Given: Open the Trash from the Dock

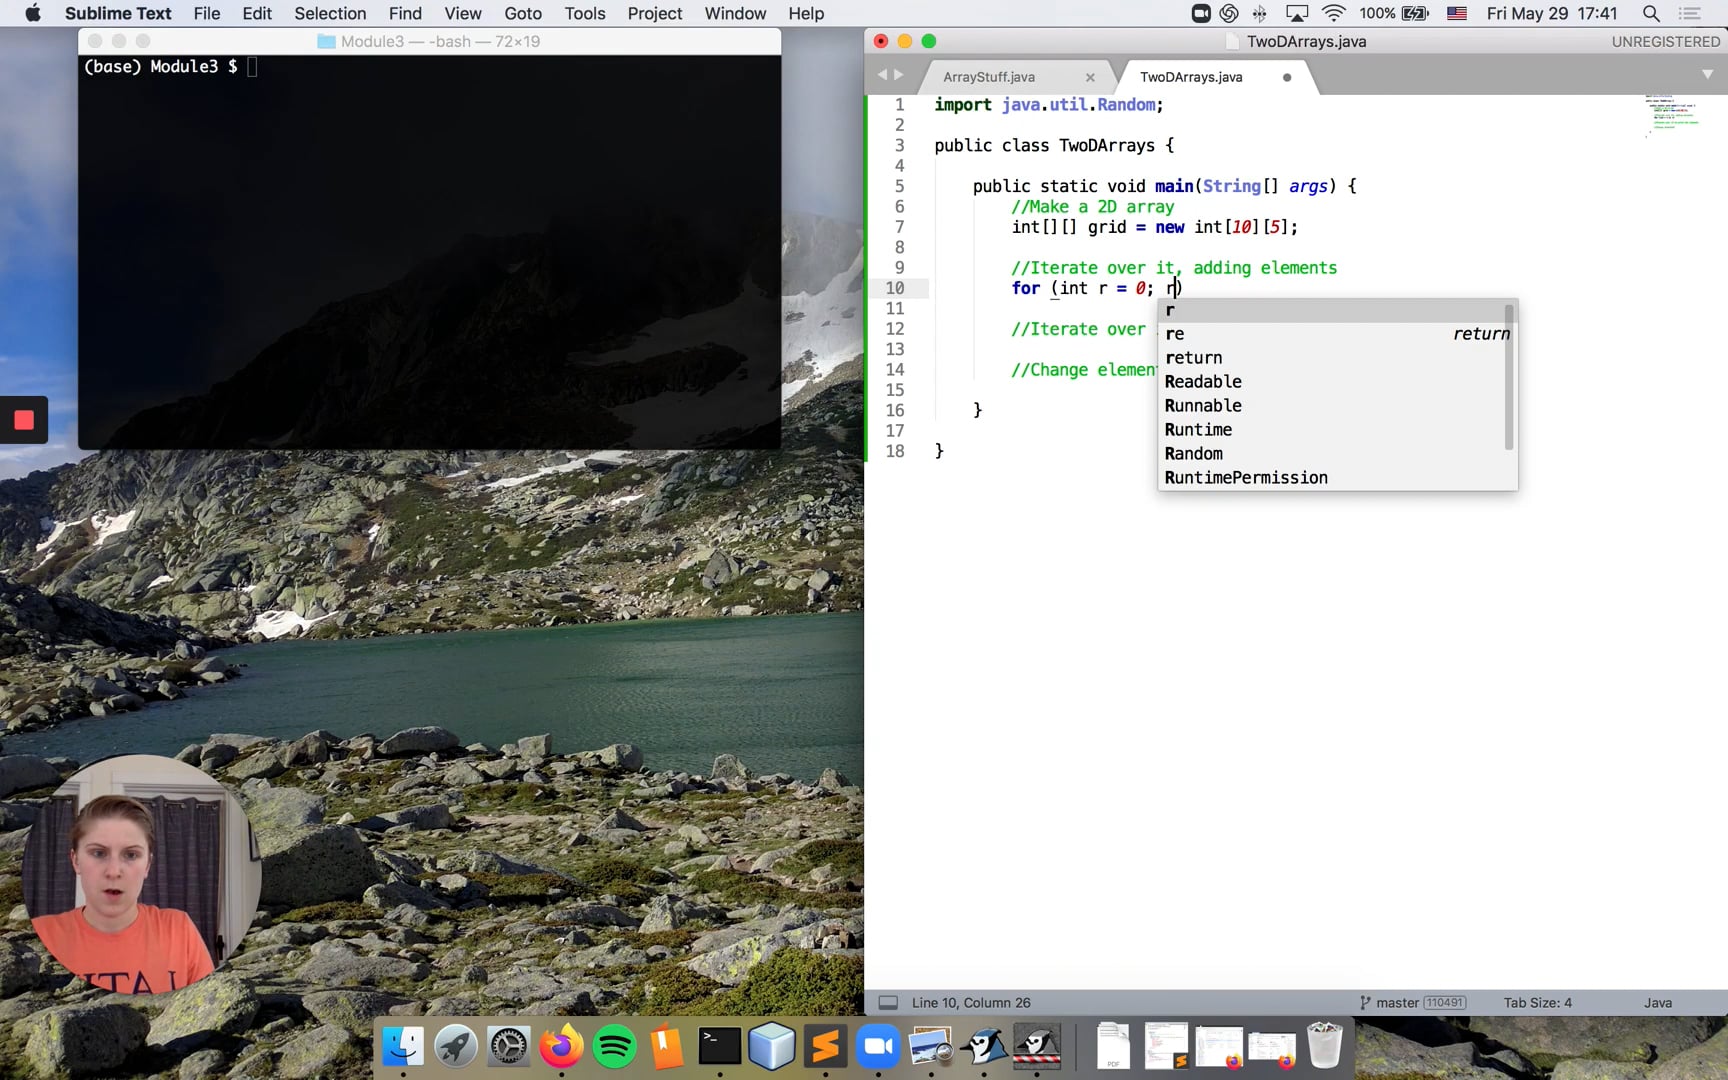Looking at the screenshot, I should tap(1325, 1044).
